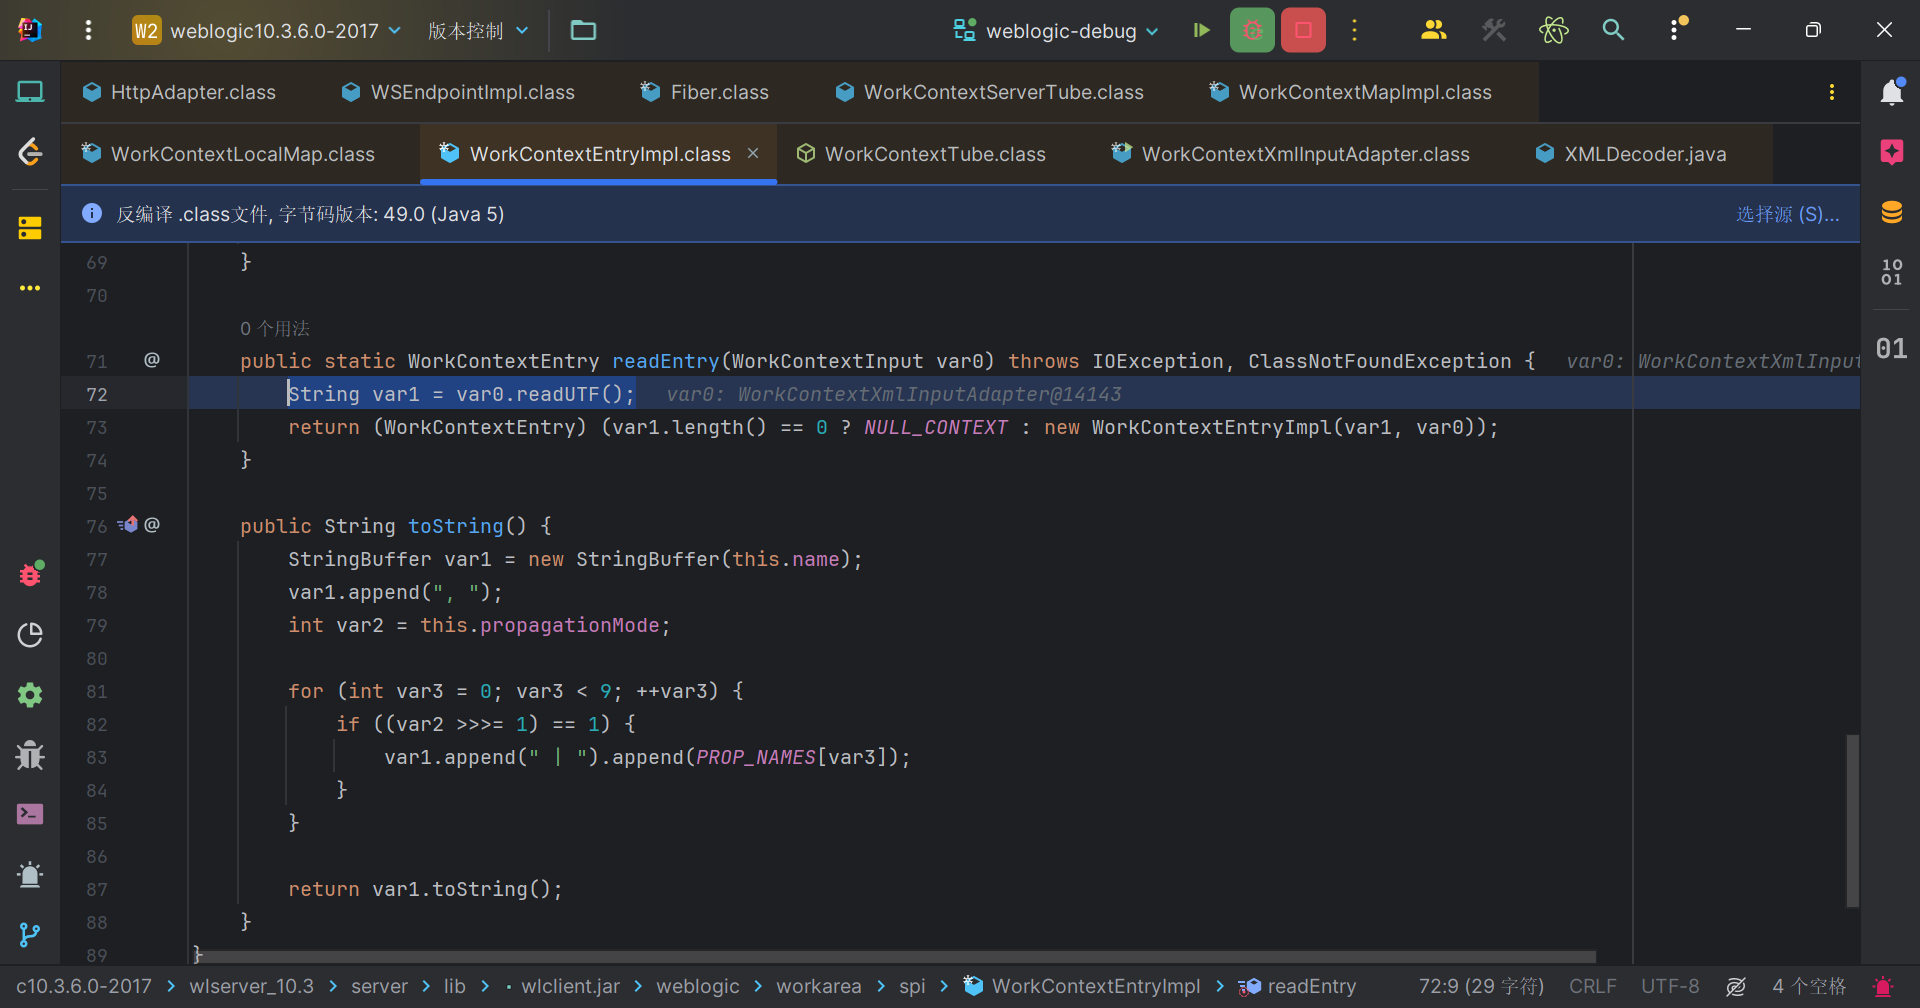Image resolution: width=1920 pixels, height=1008 pixels.
Task: Open editor tabs options vertical dots
Action: tap(1832, 92)
